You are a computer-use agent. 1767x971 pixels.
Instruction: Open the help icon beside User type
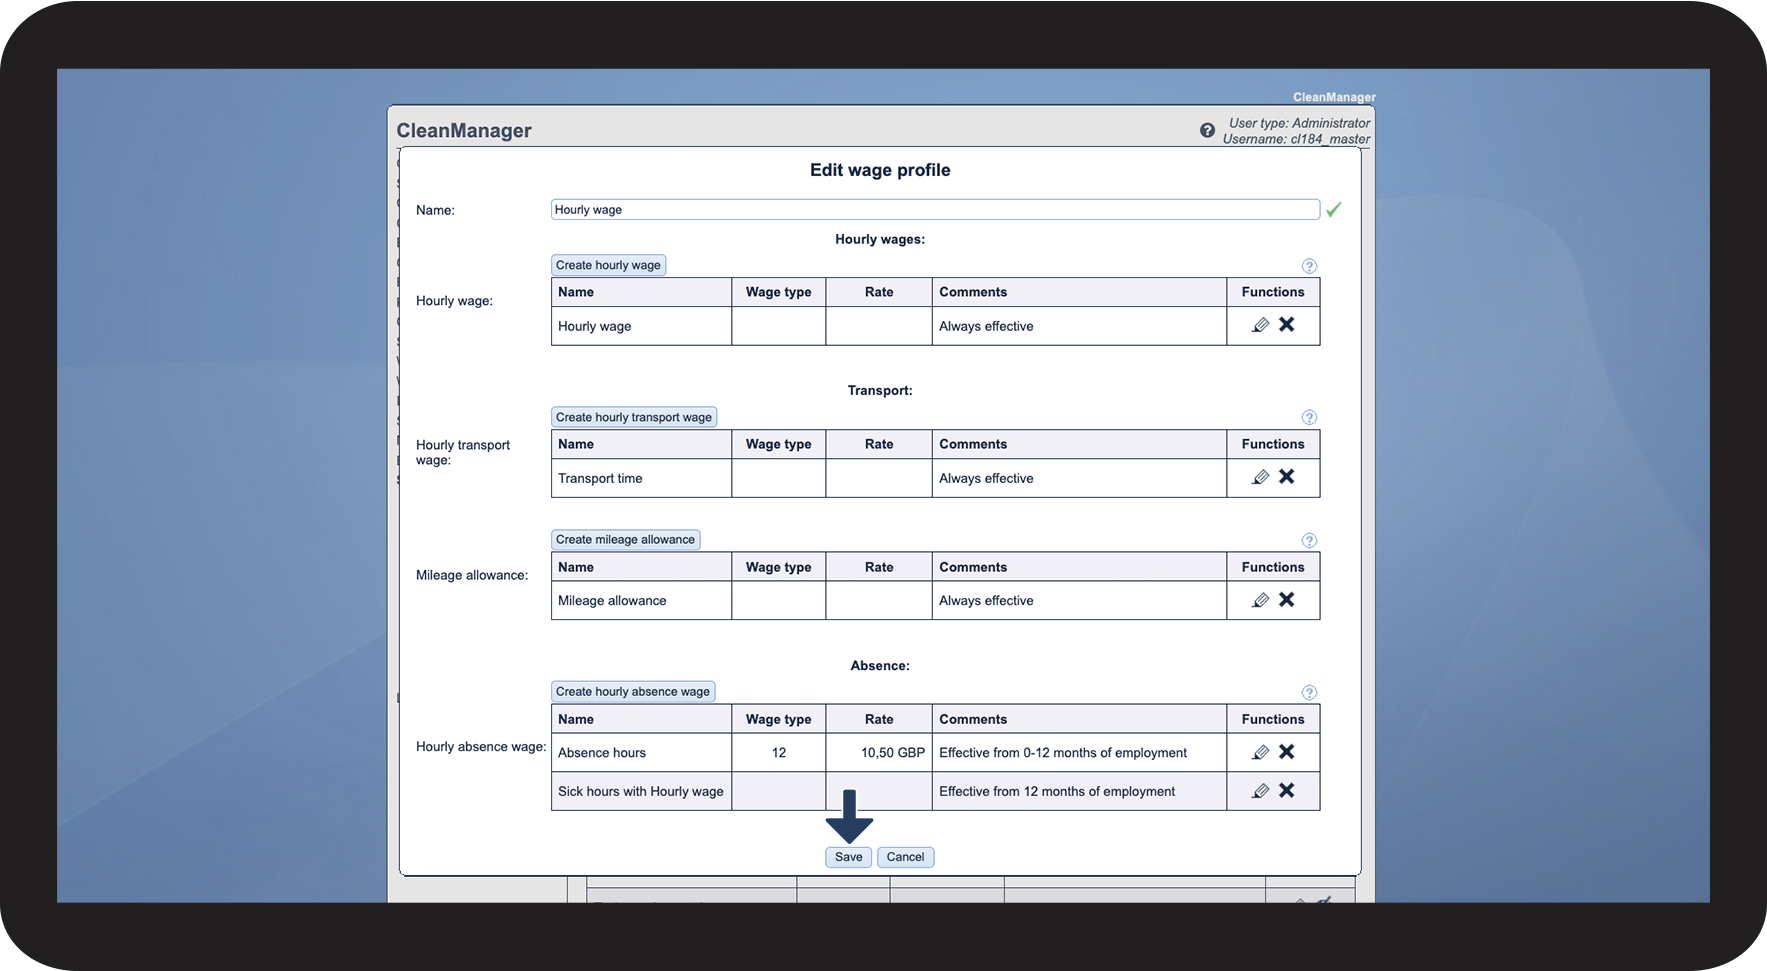pyautogui.click(x=1207, y=131)
